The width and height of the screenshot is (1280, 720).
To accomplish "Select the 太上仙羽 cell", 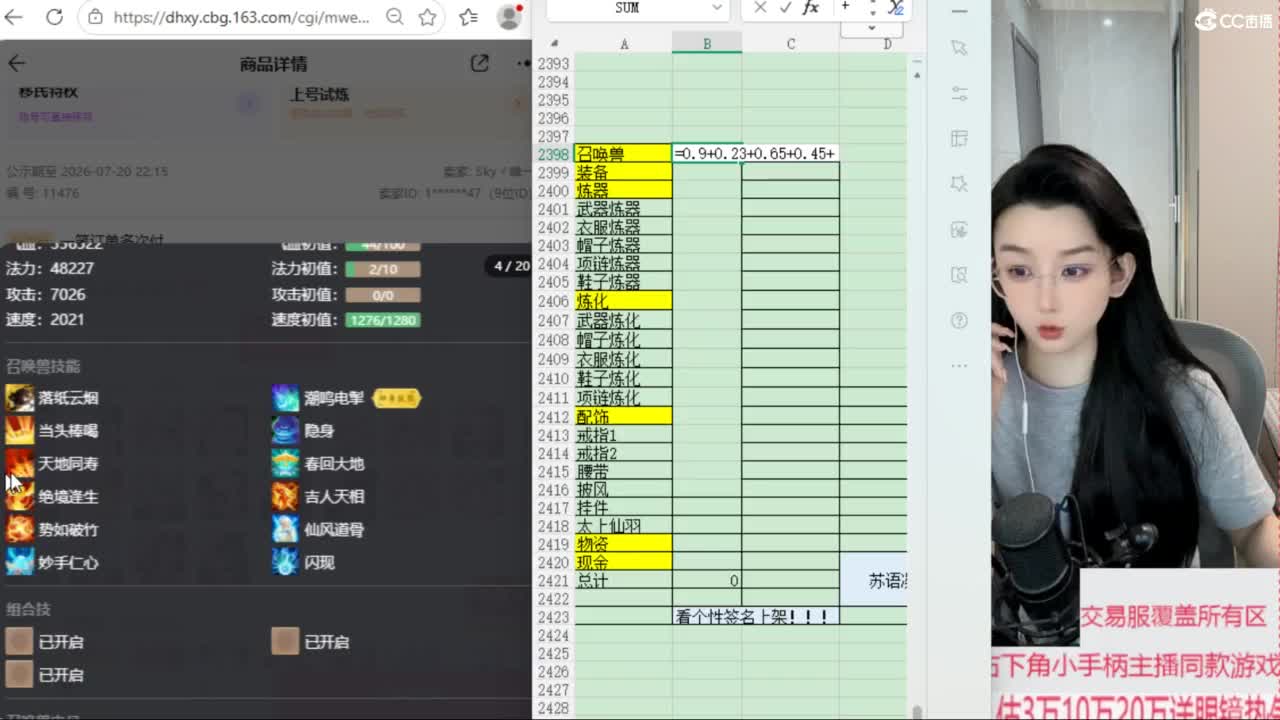I will click(623, 526).
